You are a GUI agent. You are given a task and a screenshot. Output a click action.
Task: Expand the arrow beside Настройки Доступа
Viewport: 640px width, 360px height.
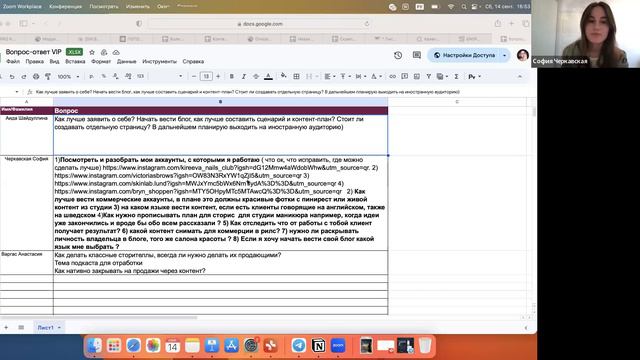point(505,55)
